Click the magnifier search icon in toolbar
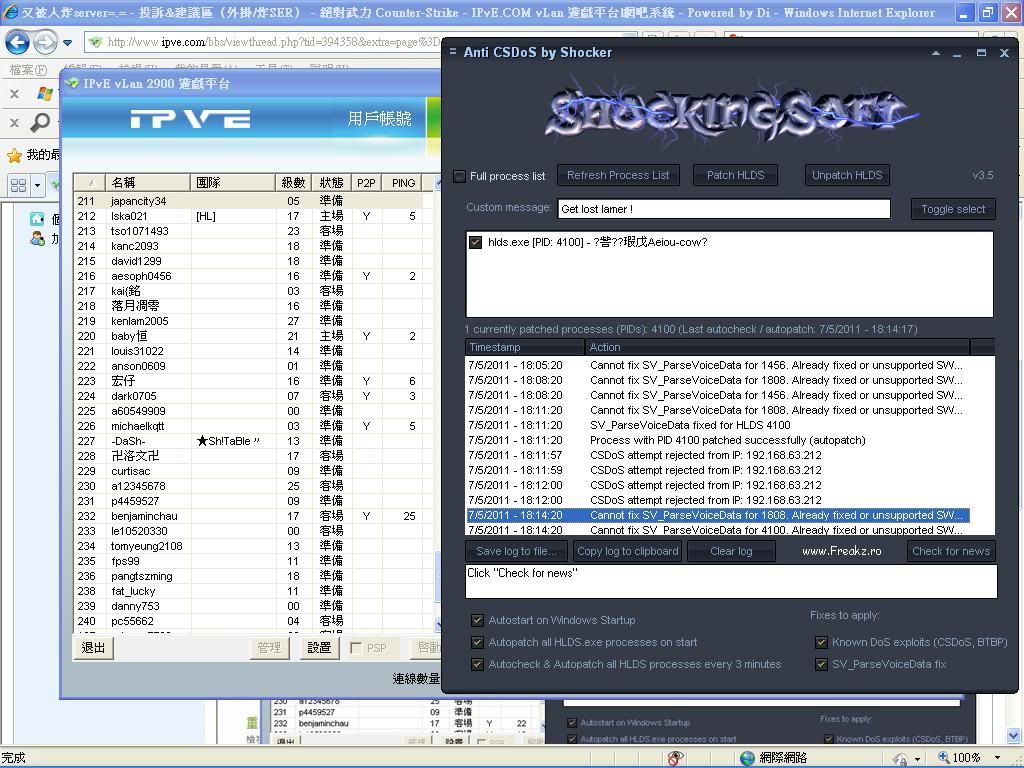 pyautogui.click(x=40, y=122)
